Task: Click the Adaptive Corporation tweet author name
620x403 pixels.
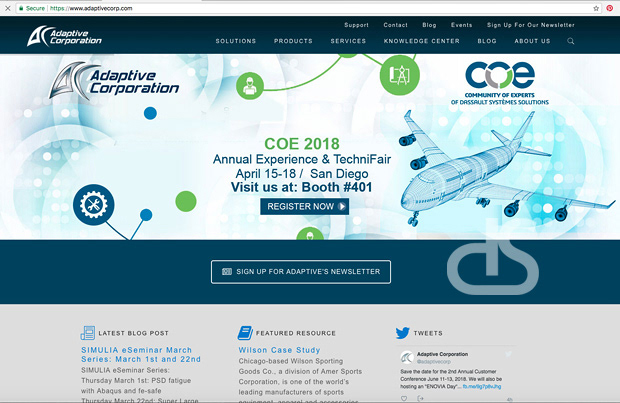Action: [x=442, y=354]
